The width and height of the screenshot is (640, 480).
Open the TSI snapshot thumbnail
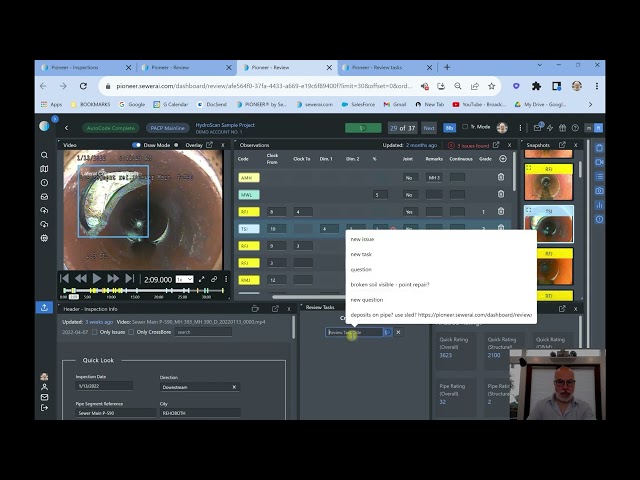[549, 224]
